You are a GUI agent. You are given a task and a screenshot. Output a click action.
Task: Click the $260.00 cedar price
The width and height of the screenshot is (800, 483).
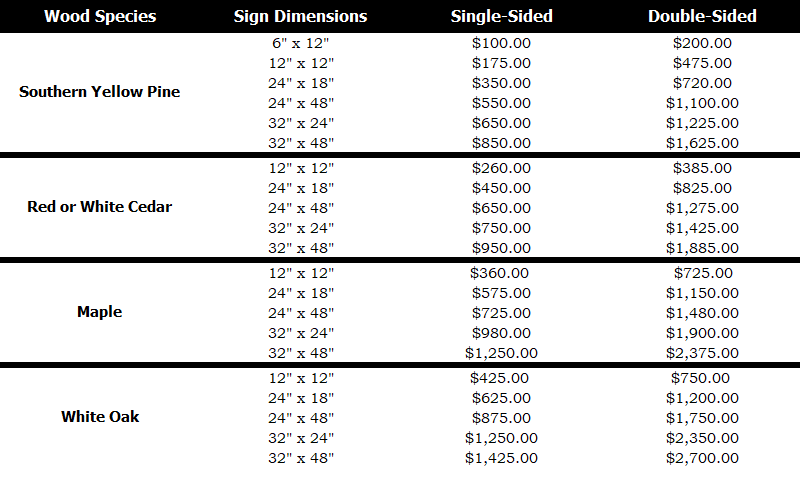[x=501, y=168]
